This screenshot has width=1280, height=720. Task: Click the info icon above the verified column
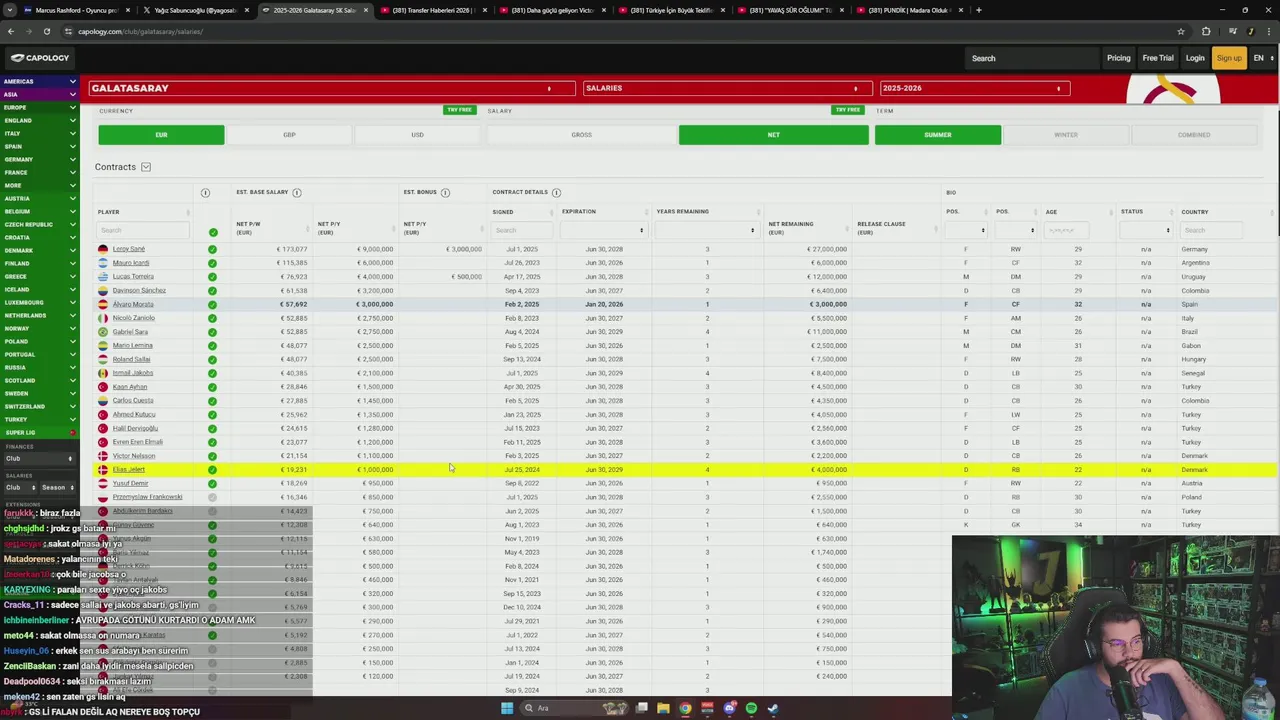[x=205, y=192]
